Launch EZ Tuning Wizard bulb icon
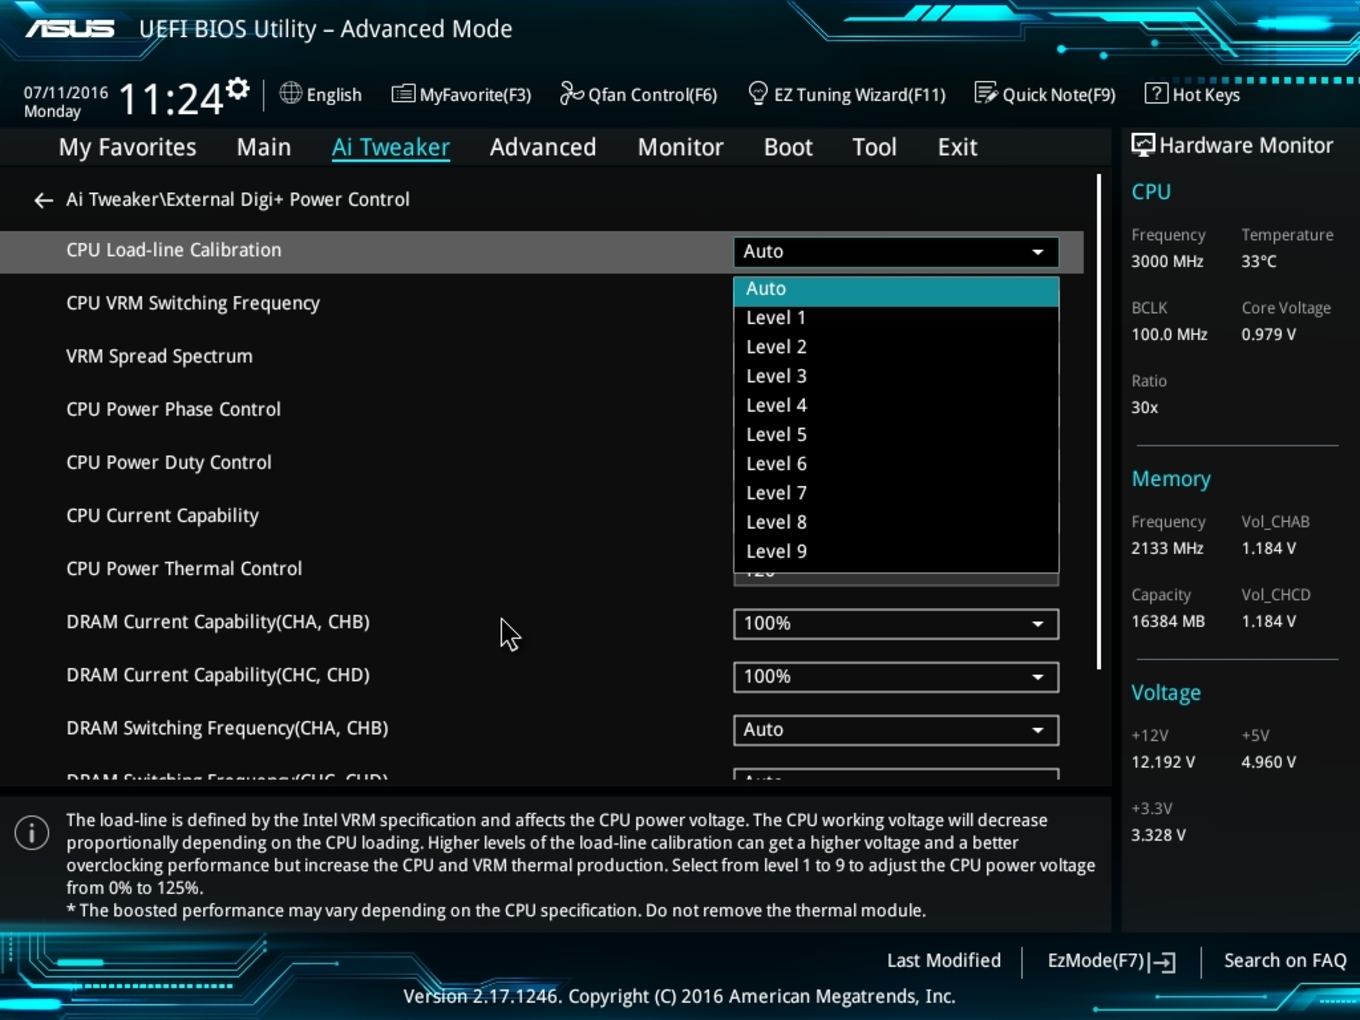 click(x=758, y=93)
